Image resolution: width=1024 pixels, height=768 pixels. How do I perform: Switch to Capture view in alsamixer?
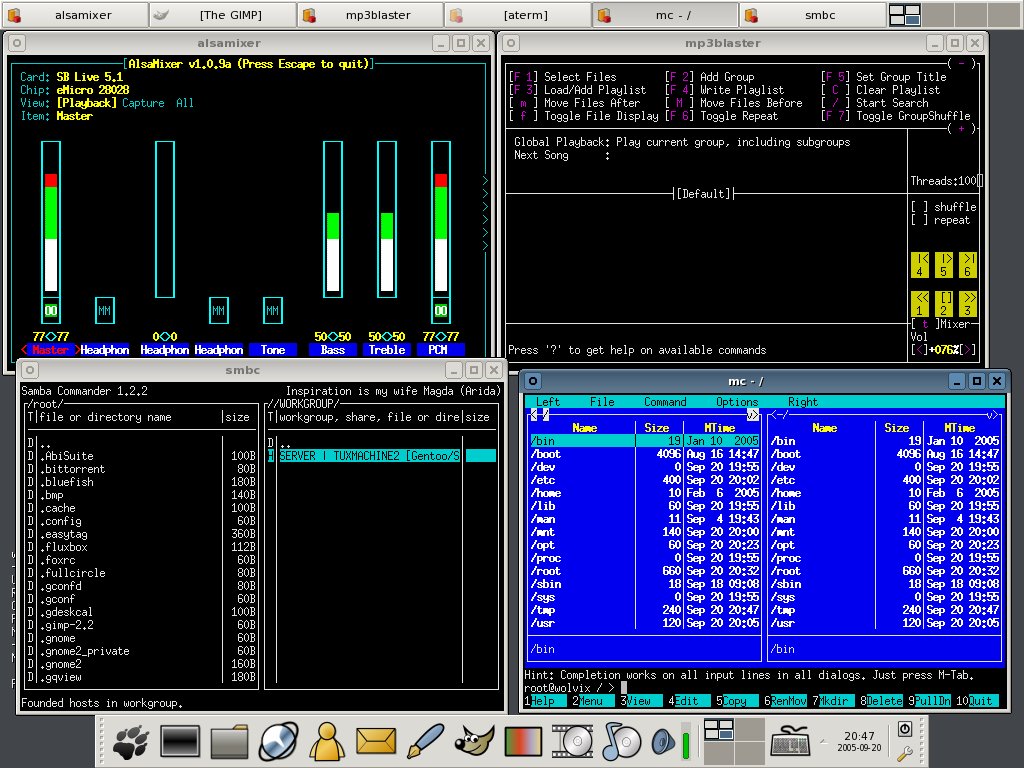tap(143, 103)
